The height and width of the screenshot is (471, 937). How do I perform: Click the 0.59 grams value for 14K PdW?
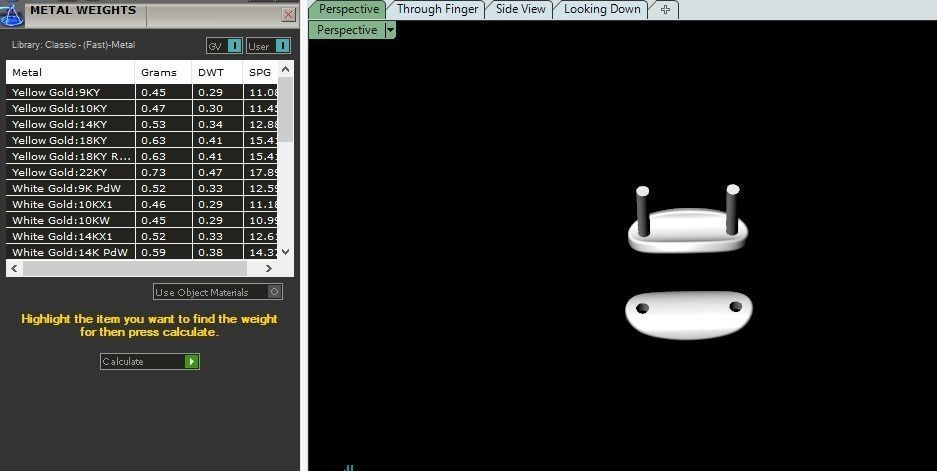(154, 252)
